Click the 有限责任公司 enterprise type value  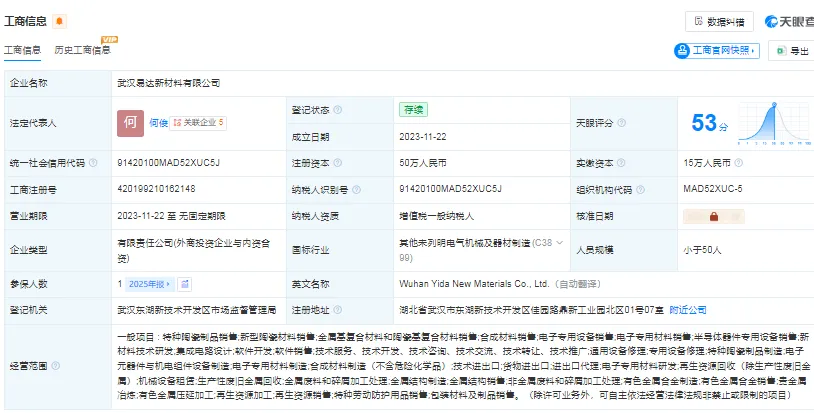[194, 251]
